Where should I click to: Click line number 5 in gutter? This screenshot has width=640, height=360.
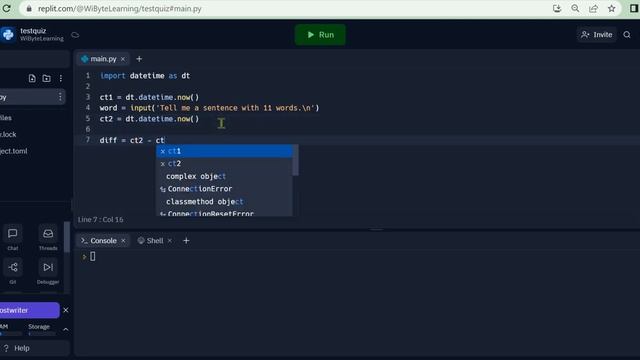point(87,118)
